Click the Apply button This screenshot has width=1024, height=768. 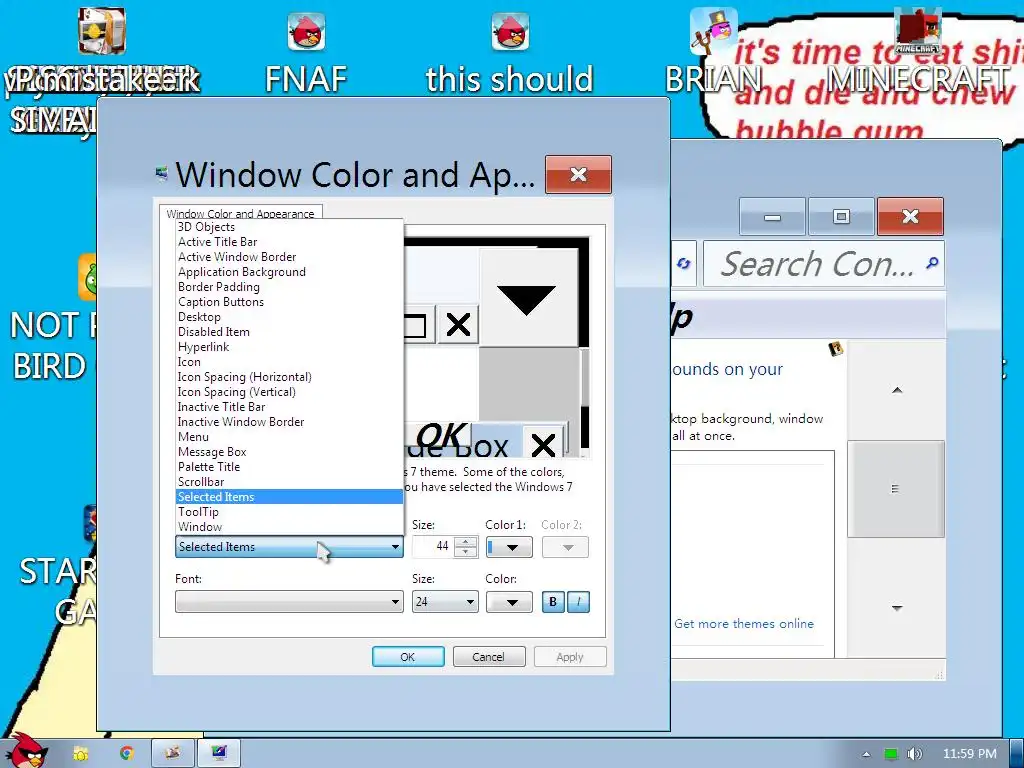click(570, 657)
